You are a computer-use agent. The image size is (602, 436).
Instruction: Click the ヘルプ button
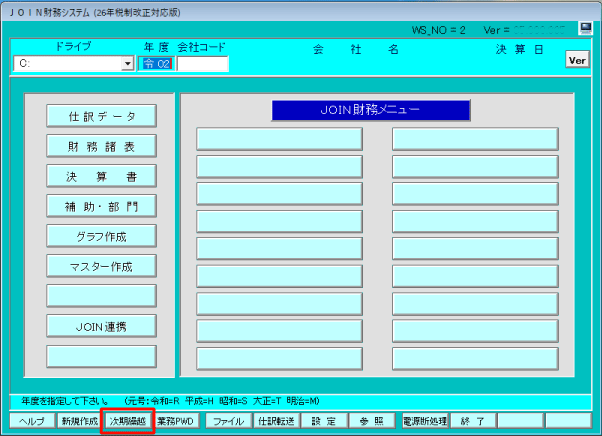[32, 421]
